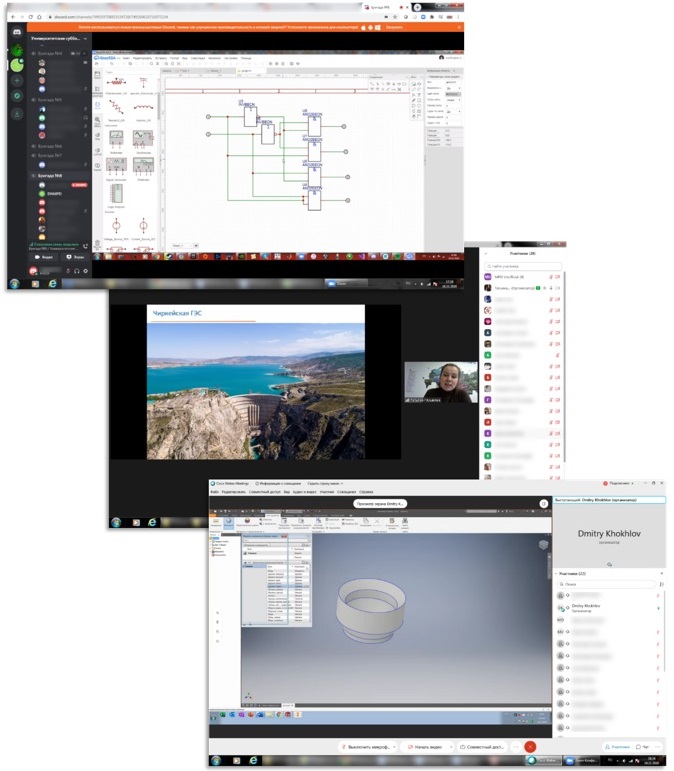Close the orange Discord banner

coord(459,28)
